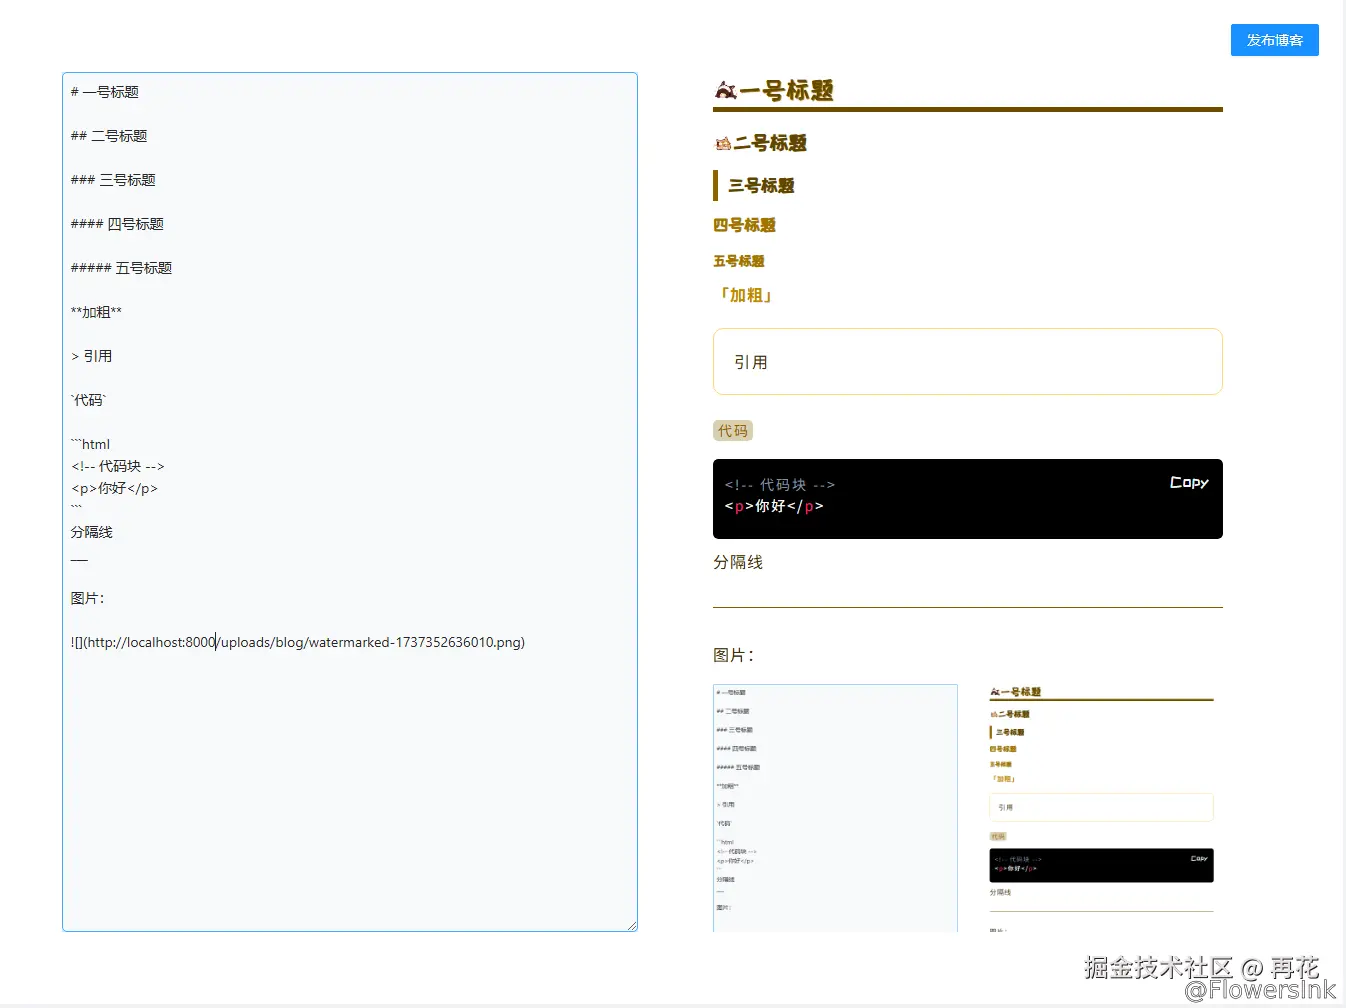Click the 「加粗」 bold text in preview
Image resolution: width=1346 pixels, height=1008 pixels.
click(x=746, y=295)
